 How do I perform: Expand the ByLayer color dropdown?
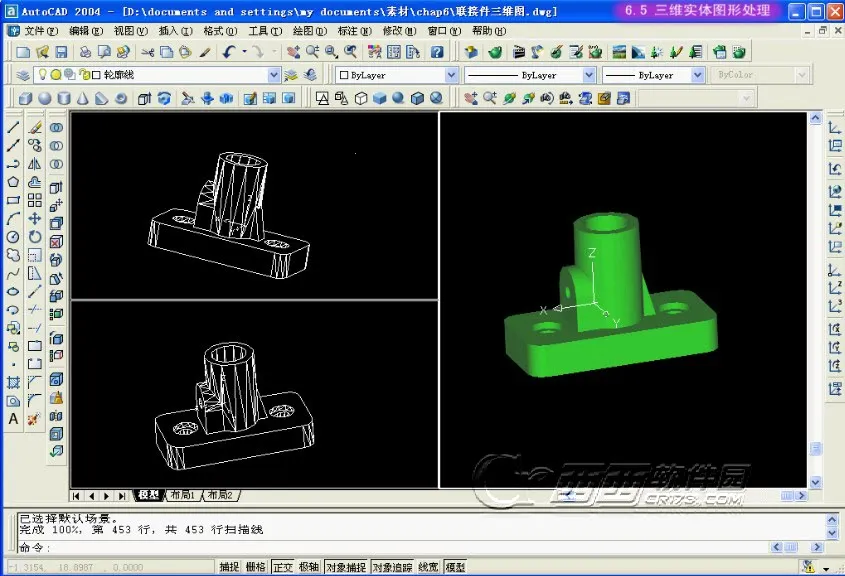point(452,74)
